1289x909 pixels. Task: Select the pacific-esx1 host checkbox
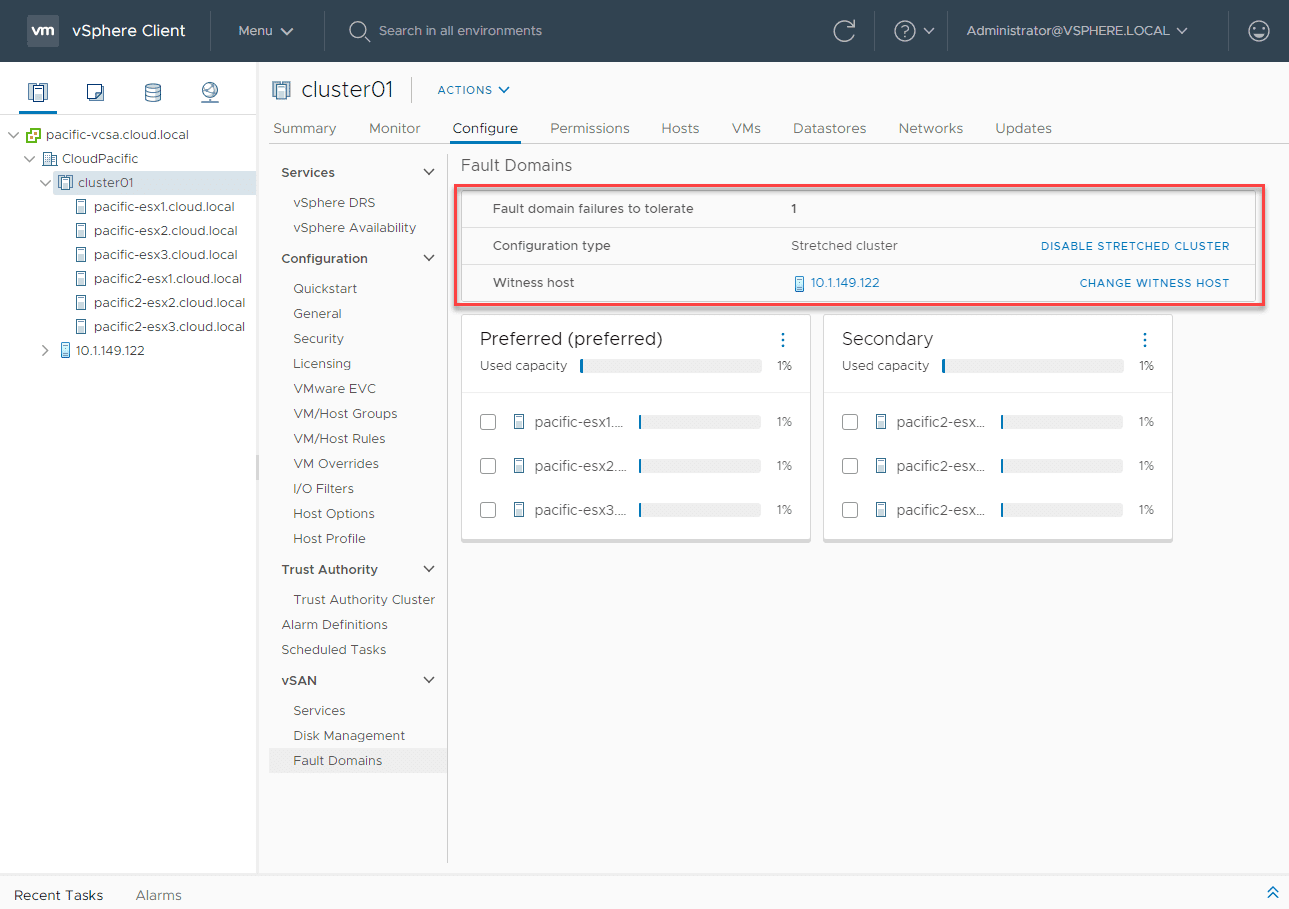[x=487, y=421]
